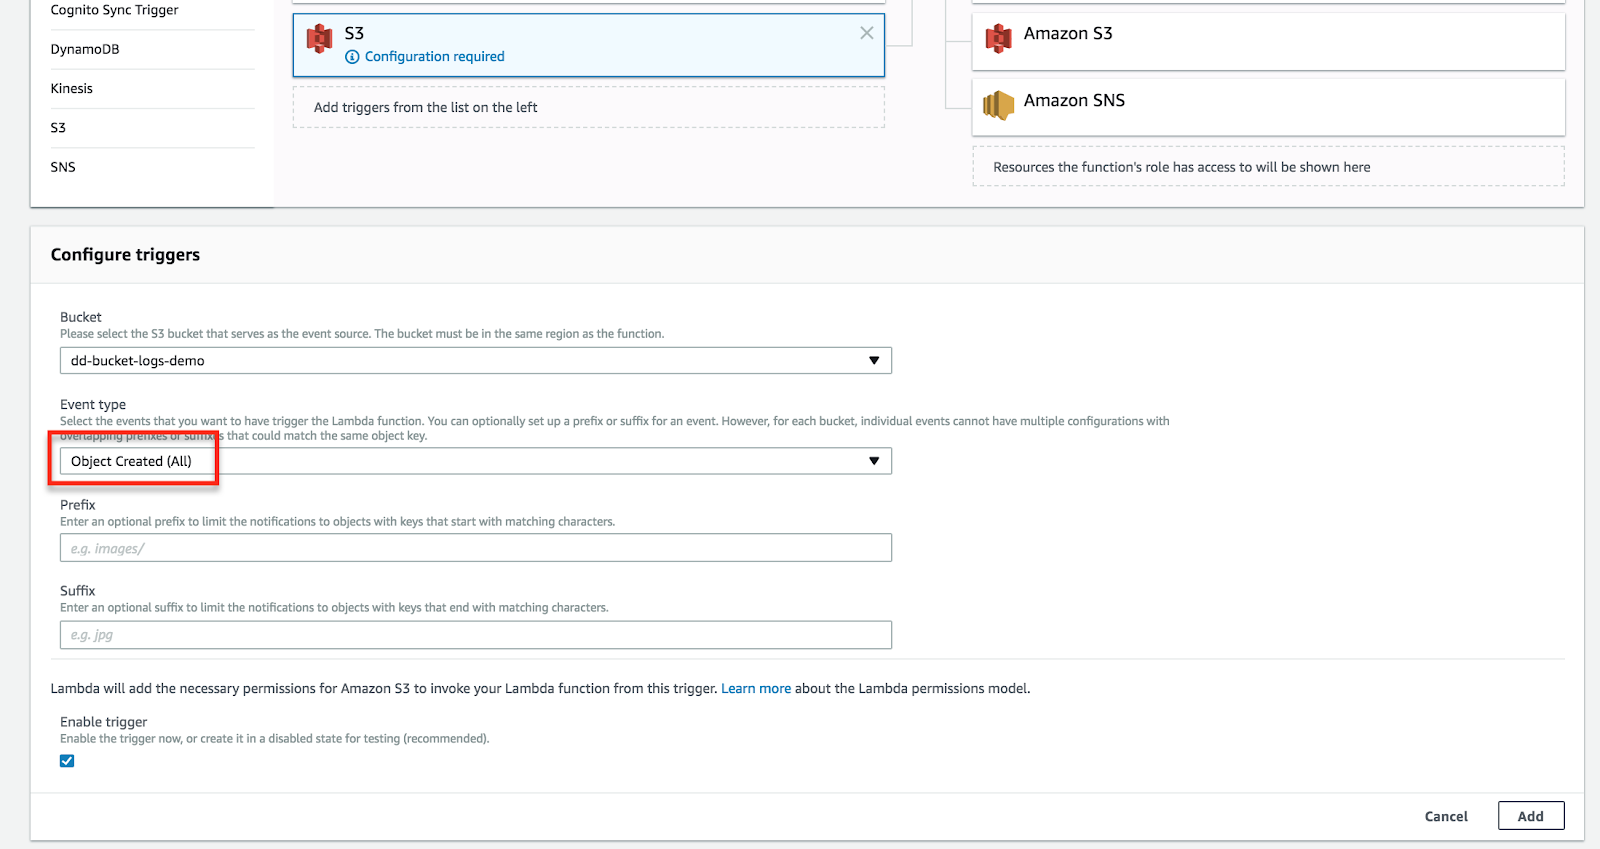Open the Bucket dropdown

click(475, 361)
